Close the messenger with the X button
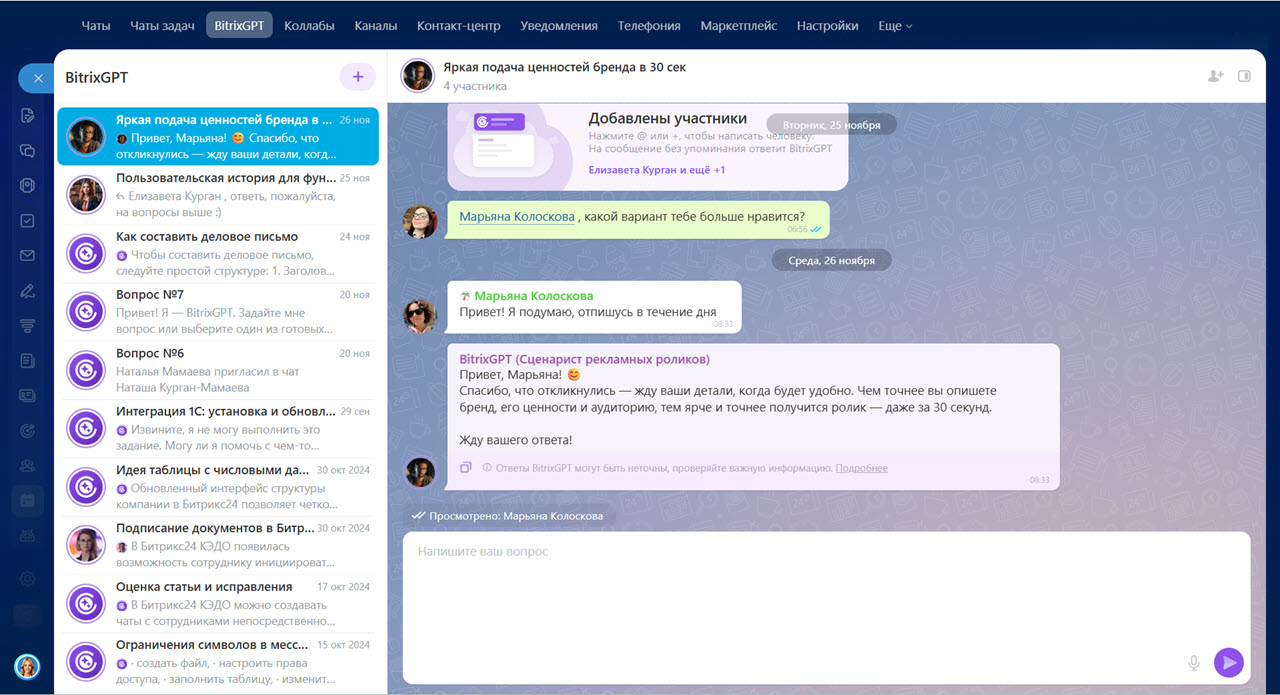 (x=38, y=78)
